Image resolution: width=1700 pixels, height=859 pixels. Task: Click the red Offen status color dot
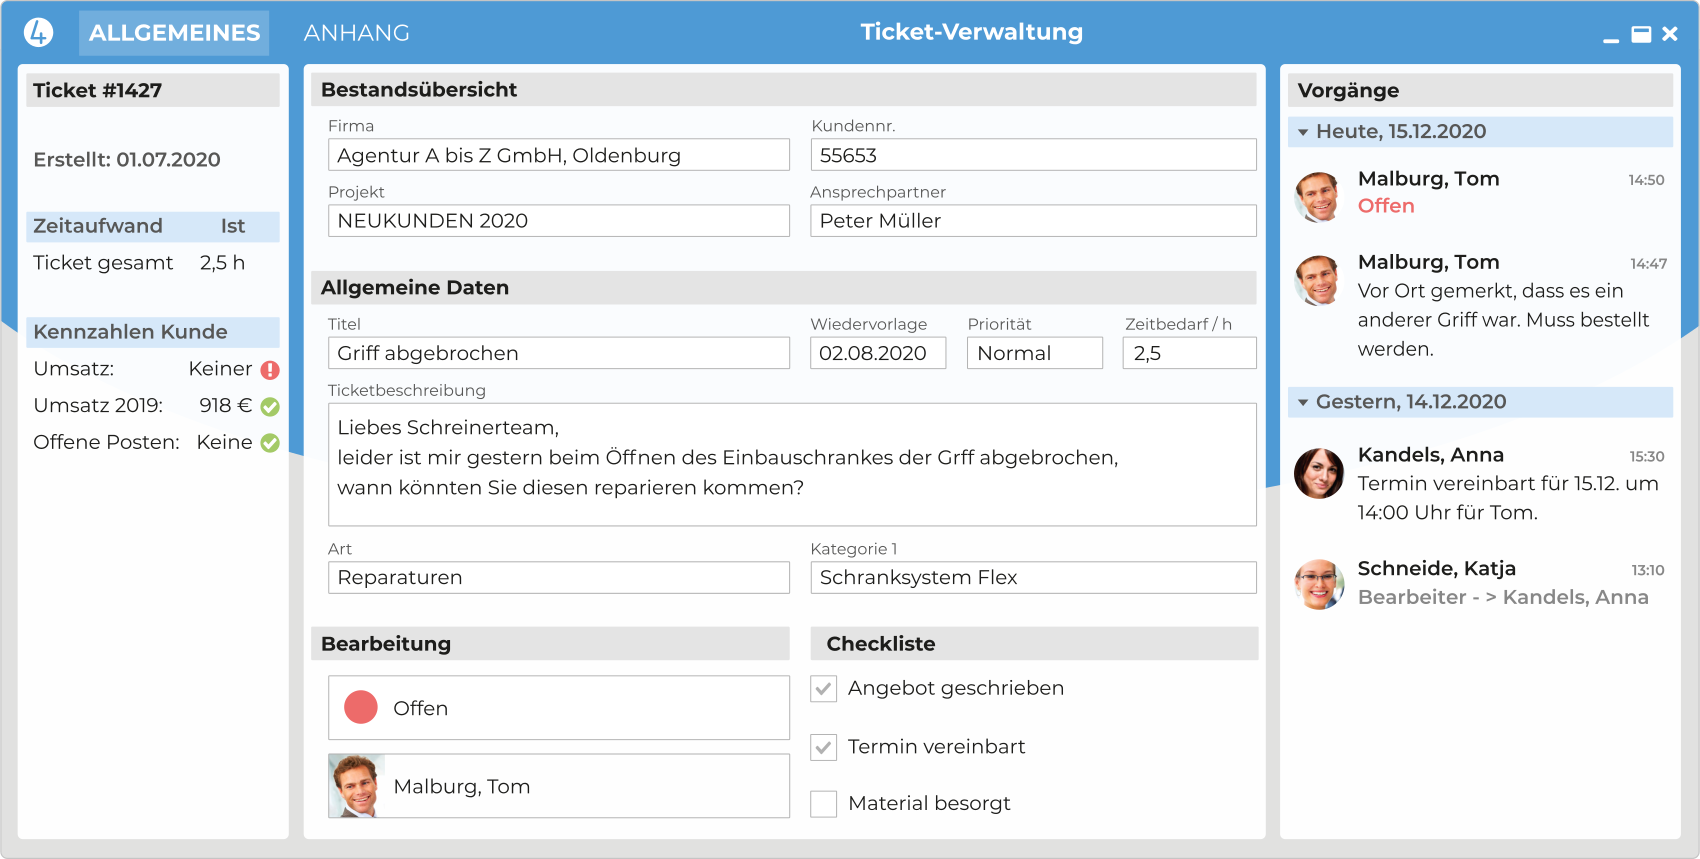(x=361, y=707)
